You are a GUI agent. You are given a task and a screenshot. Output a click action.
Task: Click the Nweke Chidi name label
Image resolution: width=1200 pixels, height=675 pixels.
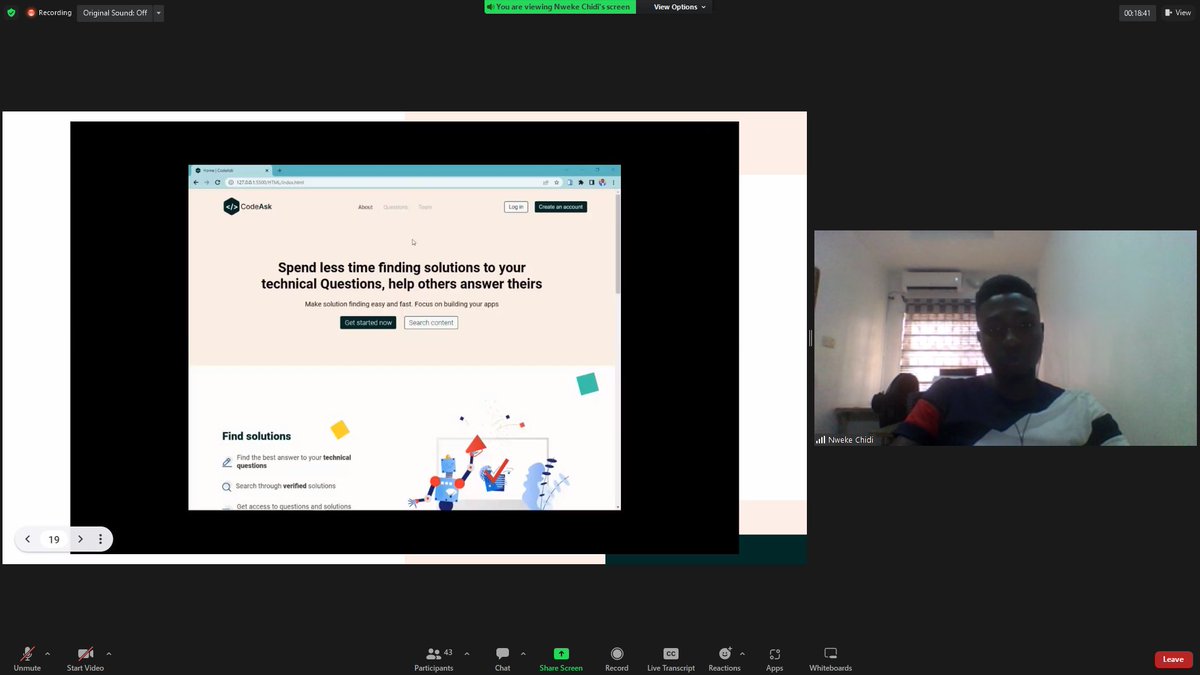(x=850, y=440)
